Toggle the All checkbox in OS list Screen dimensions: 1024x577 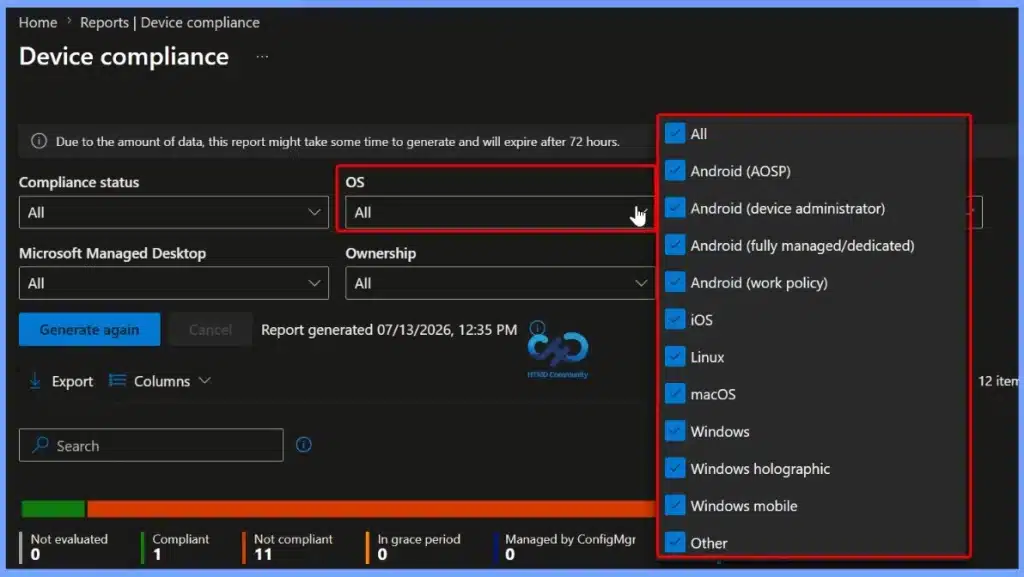pos(675,134)
